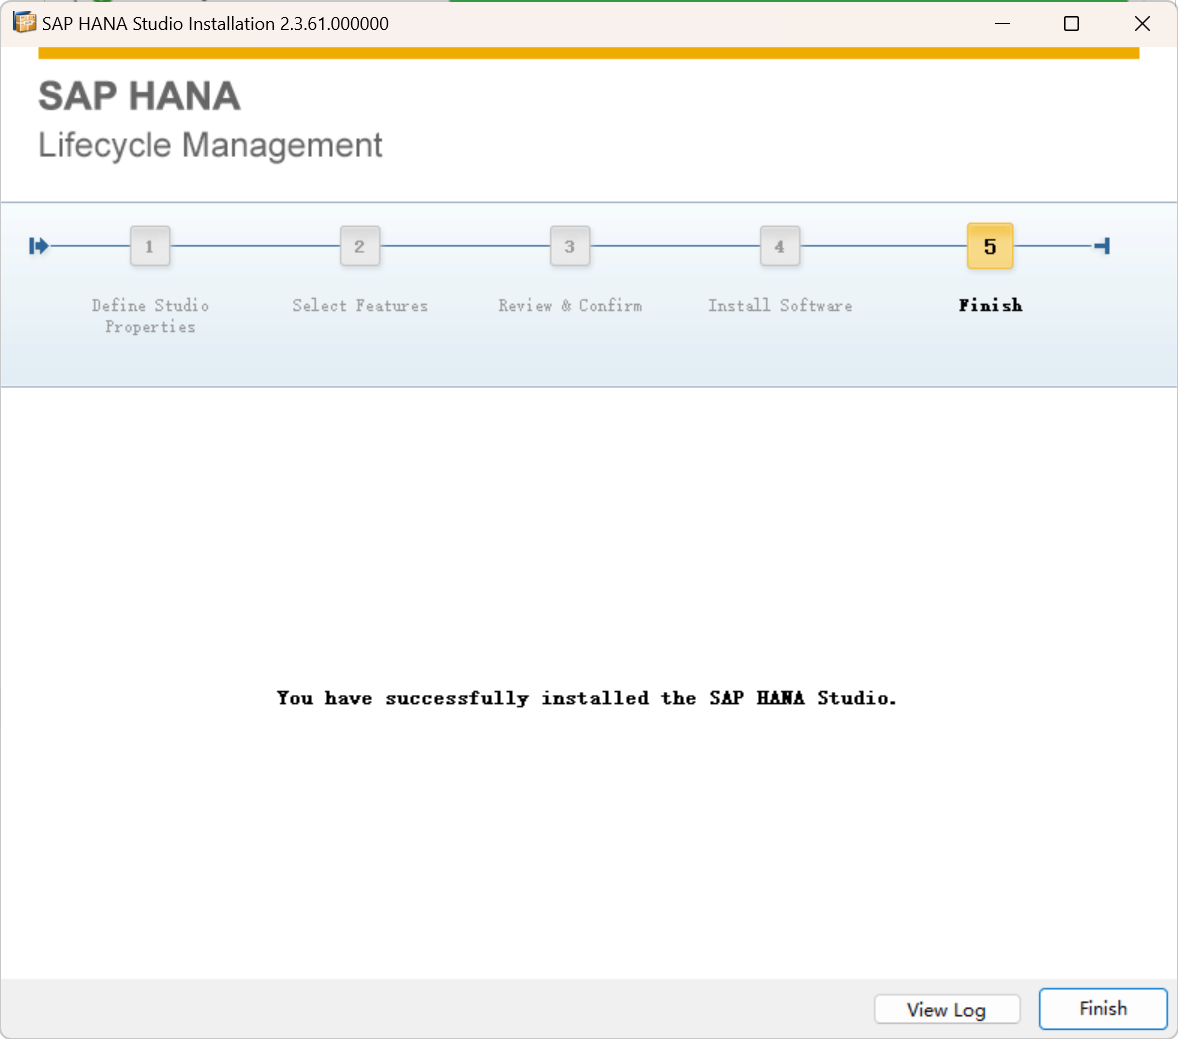This screenshot has width=1178, height=1039.
Task: Open the View Log button
Action: tap(947, 1009)
